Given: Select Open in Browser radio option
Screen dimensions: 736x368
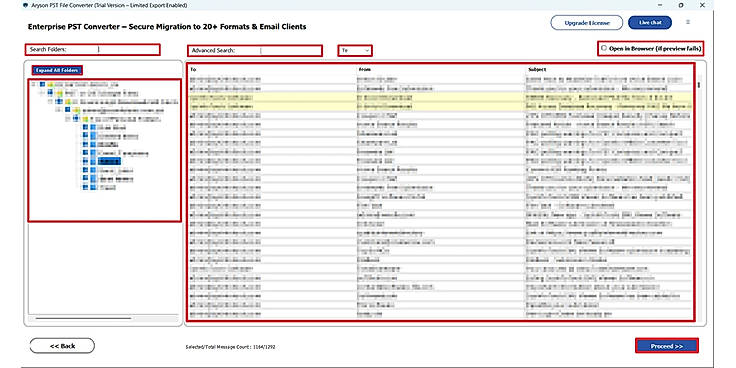Looking at the screenshot, I should 604,48.
